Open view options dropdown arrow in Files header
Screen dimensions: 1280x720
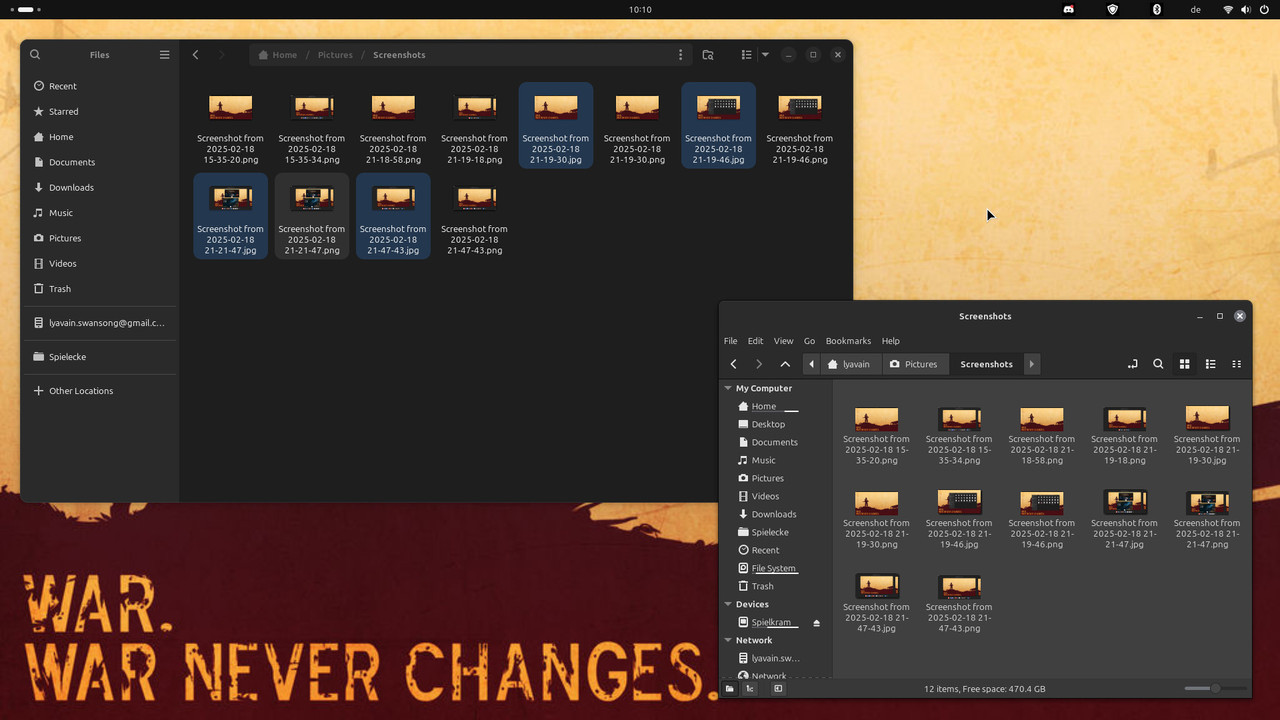click(x=765, y=55)
